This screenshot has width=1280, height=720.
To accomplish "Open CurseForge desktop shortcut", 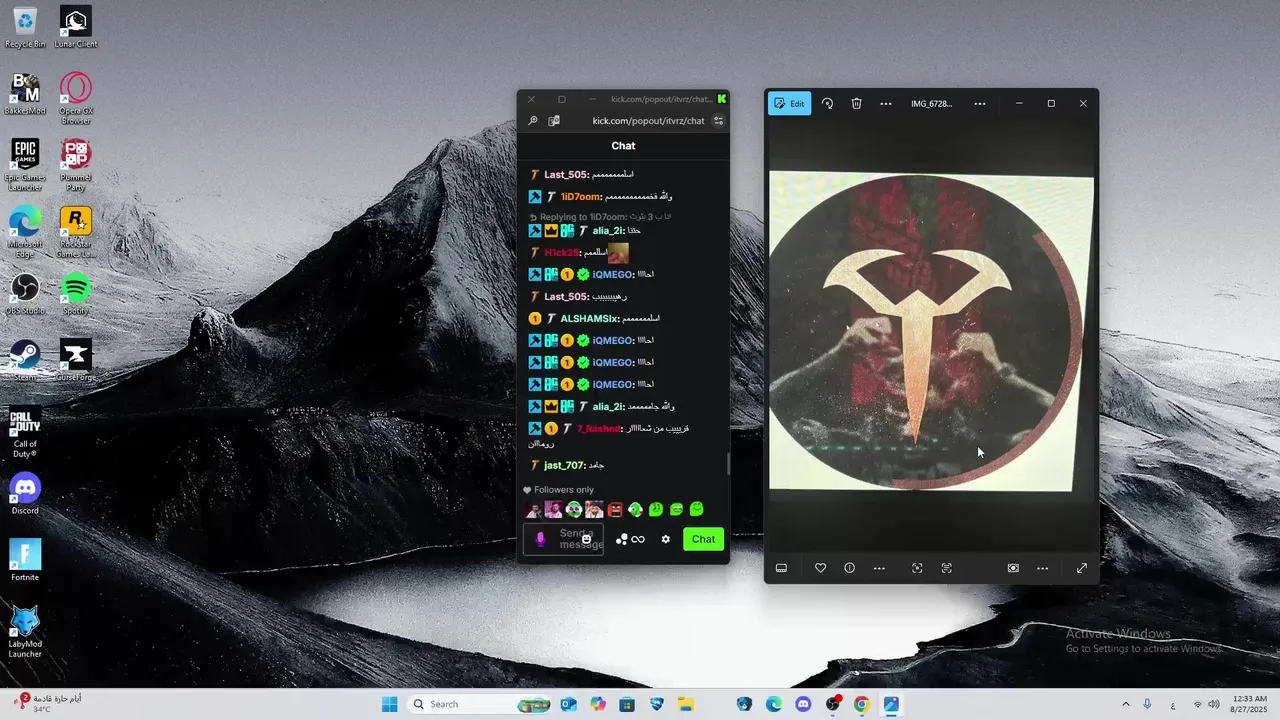I will tap(76, 361).
